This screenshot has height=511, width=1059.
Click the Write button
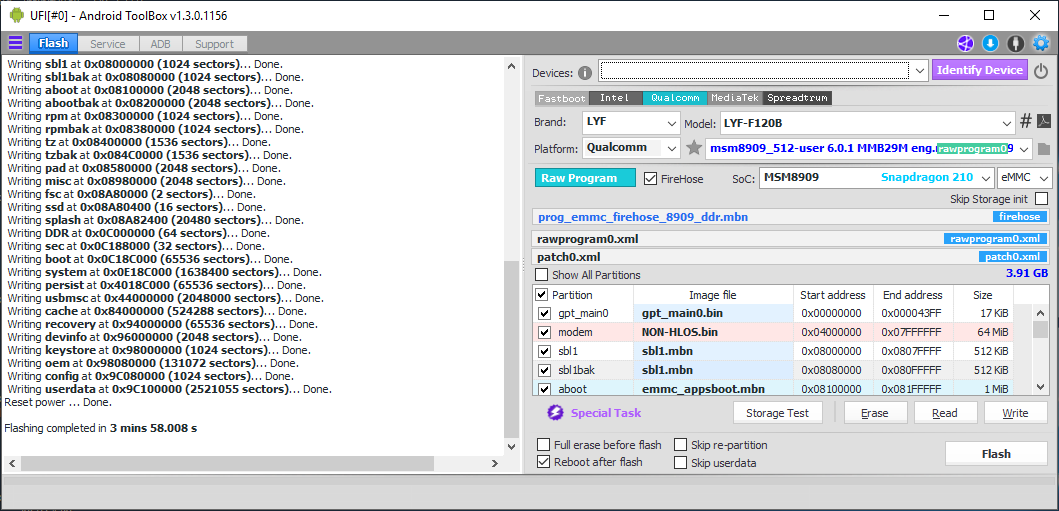1015,413
